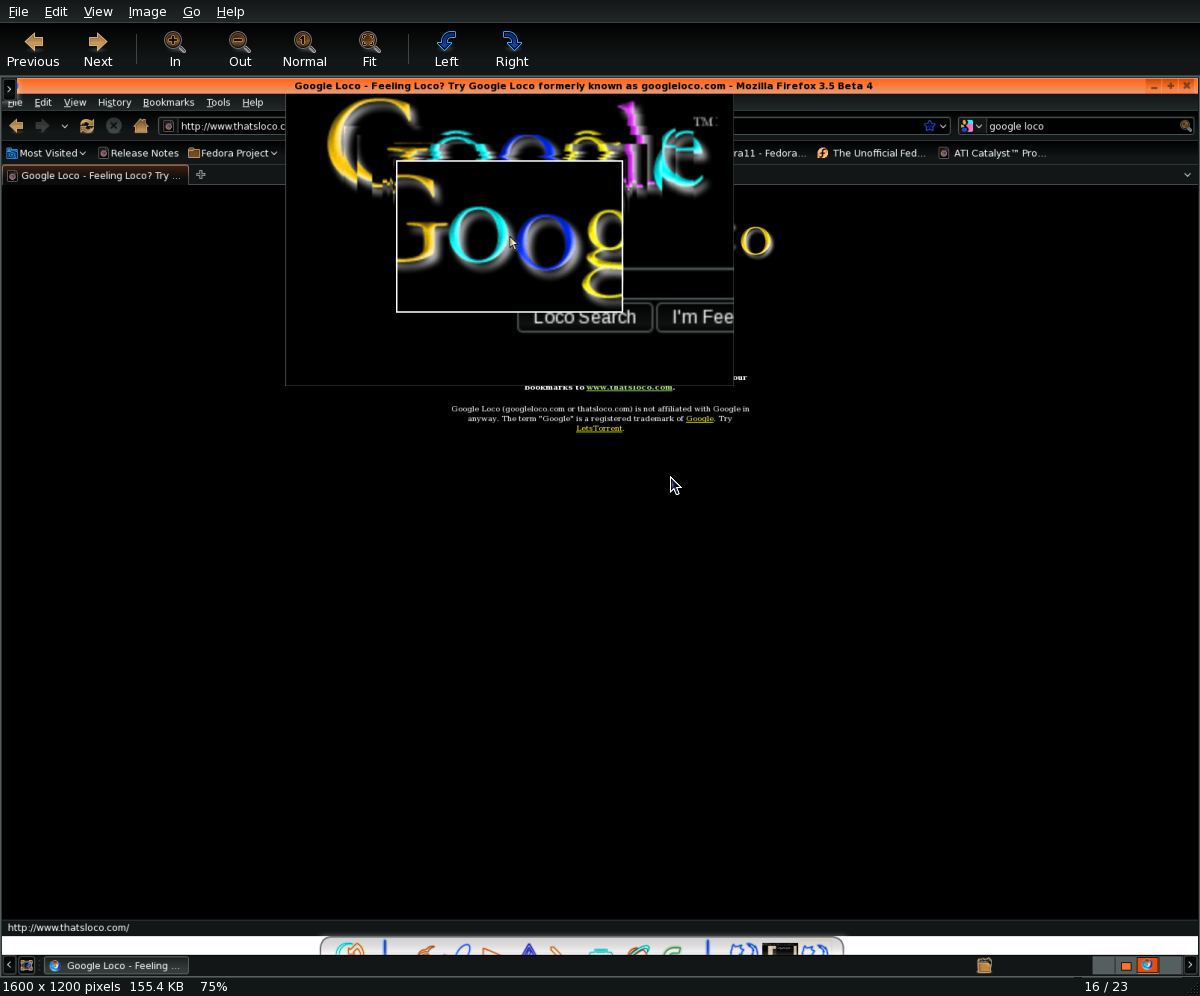Image resolution: width=1200 pixels, height=996 pixels.
Task: Click the '155.4 KB' file size text
Action: [x=156, y=986]
